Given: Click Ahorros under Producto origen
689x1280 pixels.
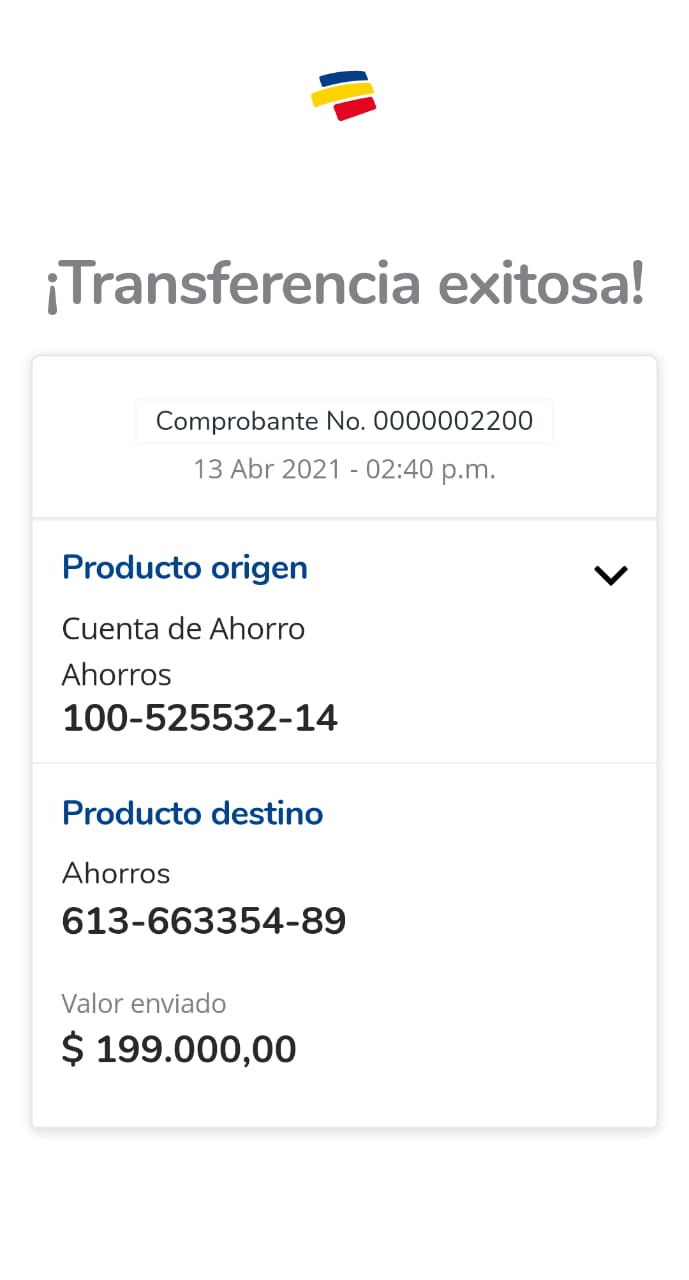Looking at the screenshot, I should tap(116, 675).
